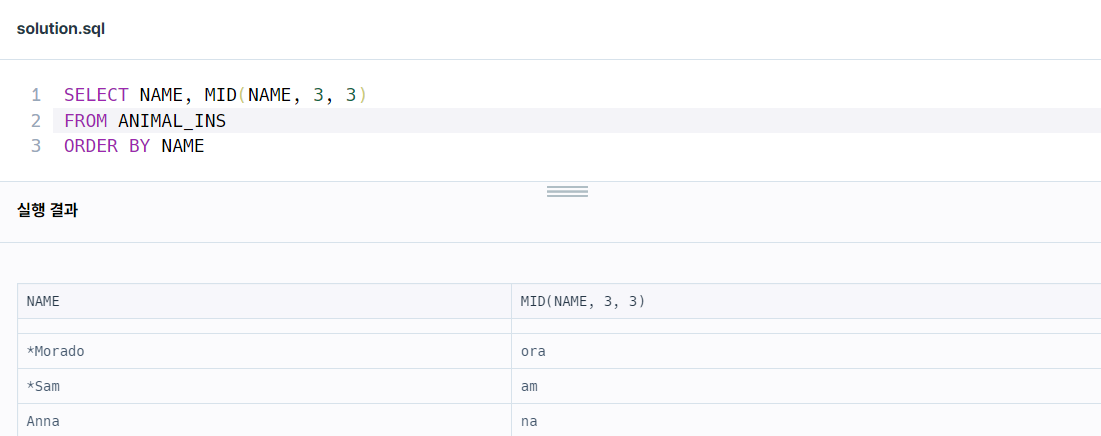Select the ora result cell
Image resolution: width=1101 pixels, height=436 pixels.
806,351
